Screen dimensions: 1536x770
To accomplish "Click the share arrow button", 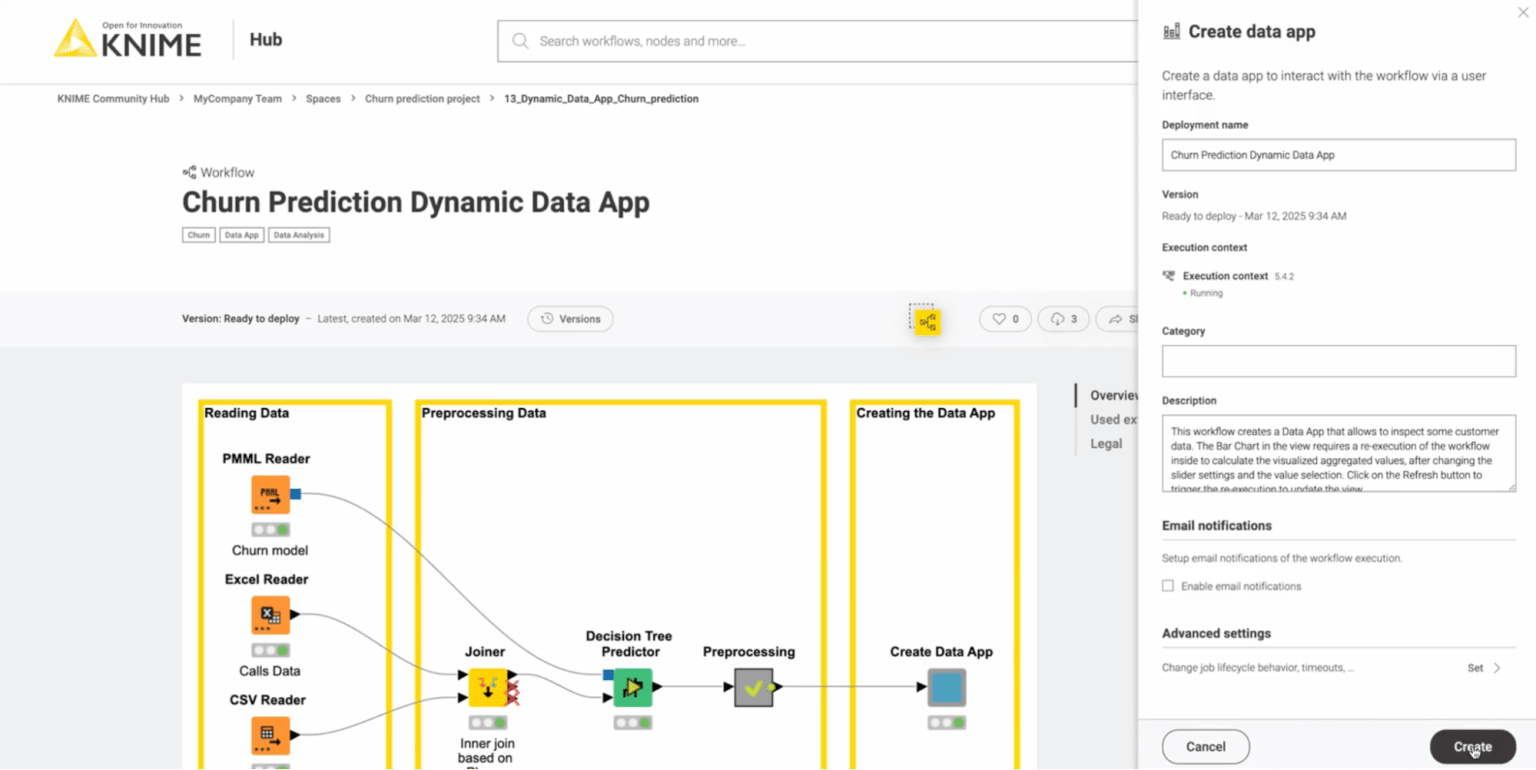I will tap(1118, 319).
